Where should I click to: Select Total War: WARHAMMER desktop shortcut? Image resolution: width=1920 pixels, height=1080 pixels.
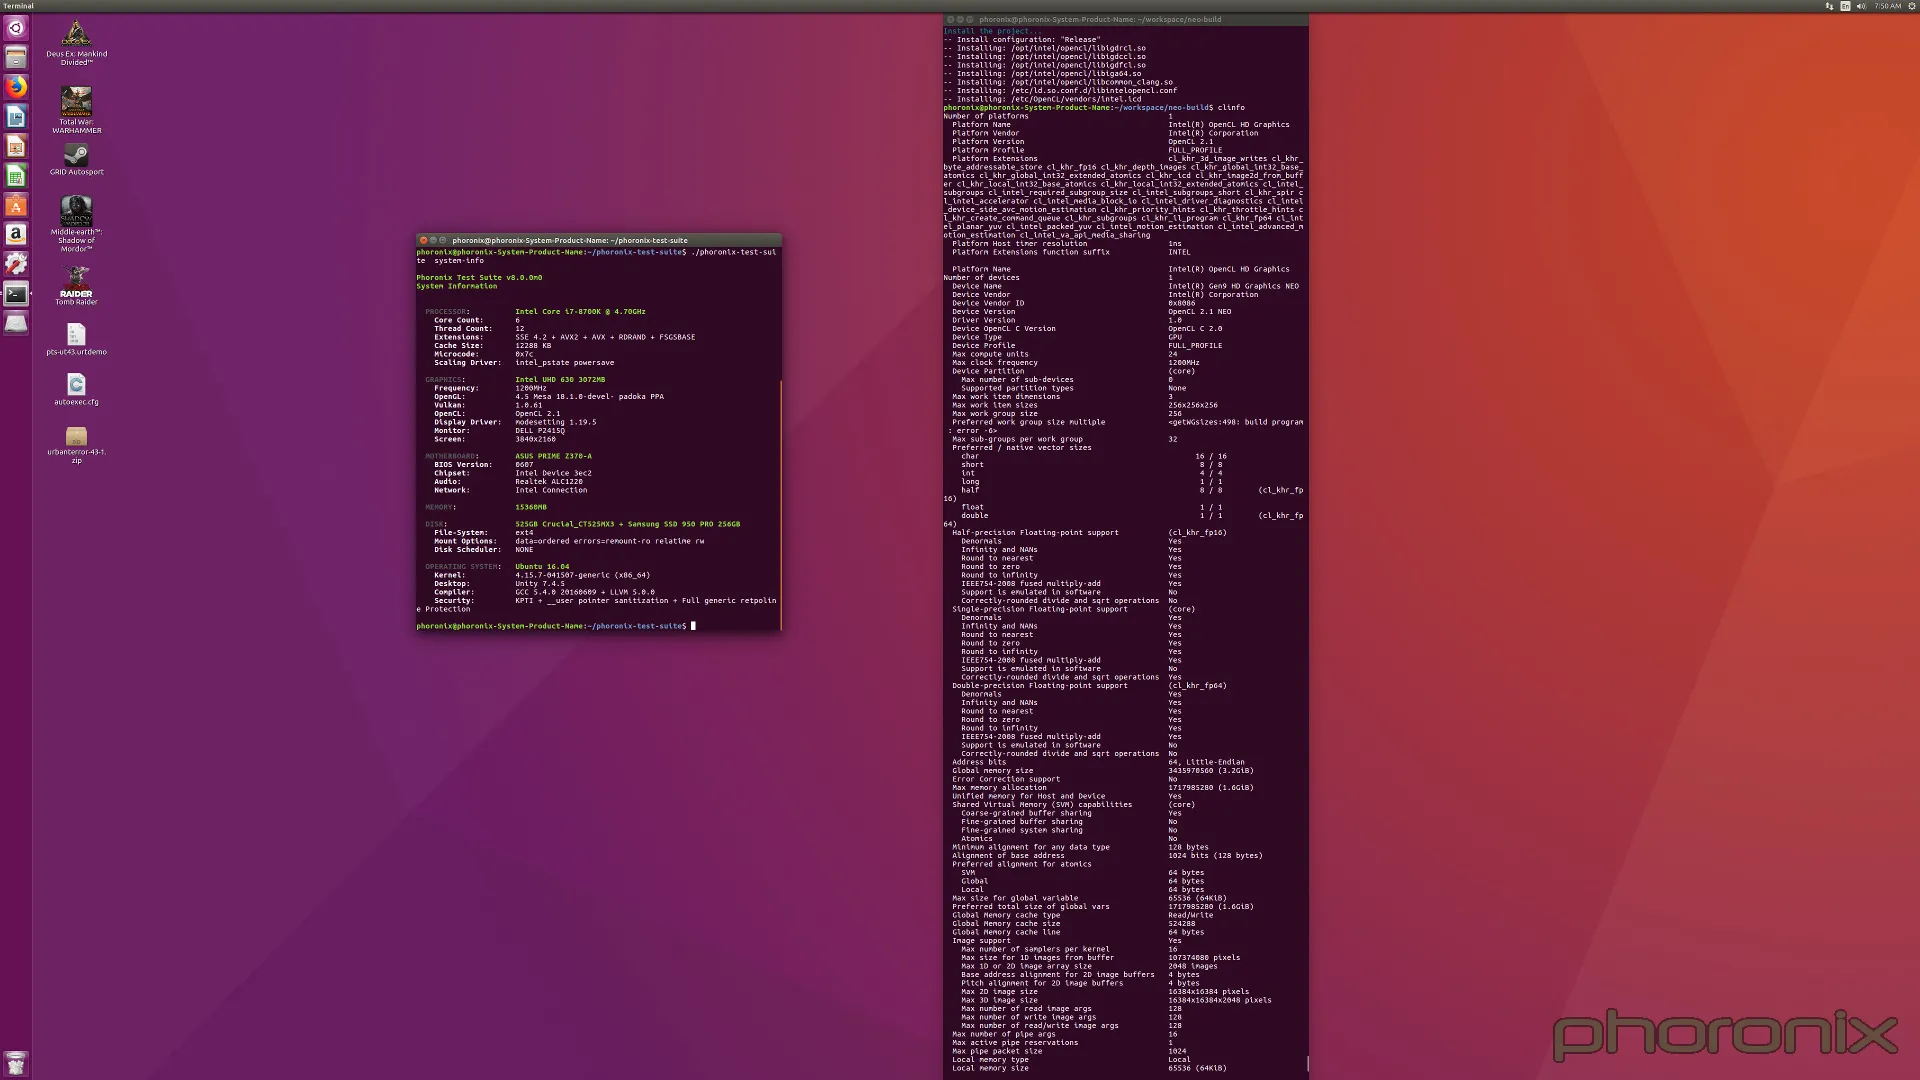tap(76, 111)
